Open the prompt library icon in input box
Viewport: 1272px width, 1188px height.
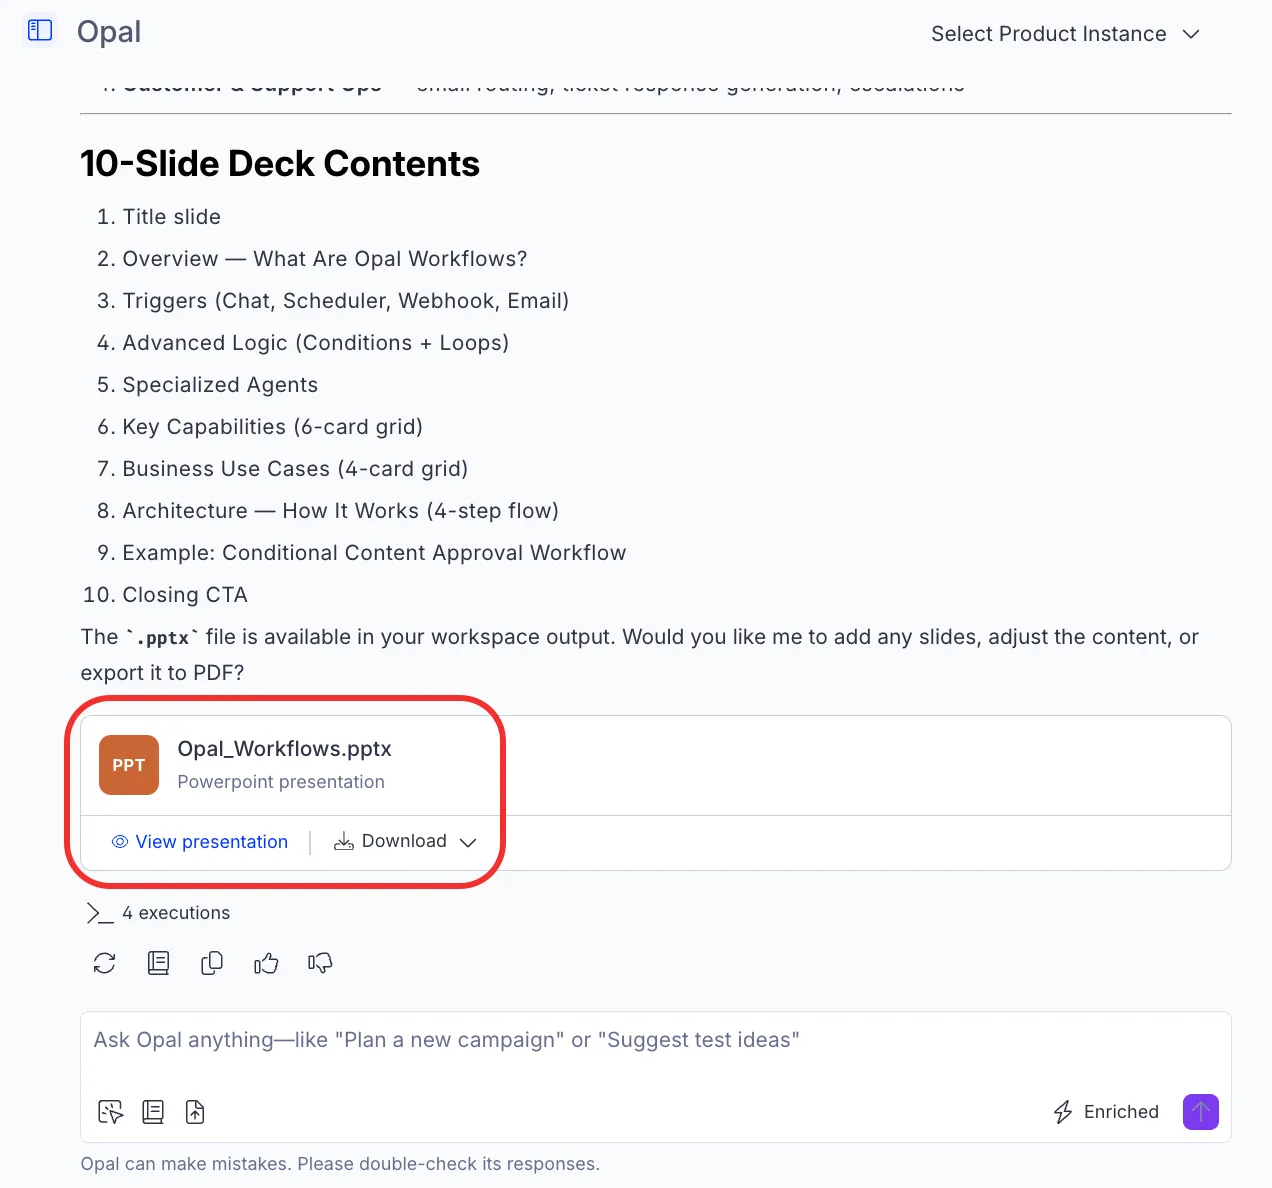point(153,1112)
